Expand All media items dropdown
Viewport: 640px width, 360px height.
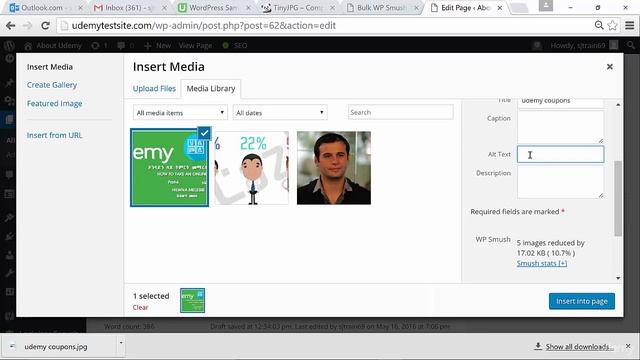pyautogui.click(x=180, y=113)
